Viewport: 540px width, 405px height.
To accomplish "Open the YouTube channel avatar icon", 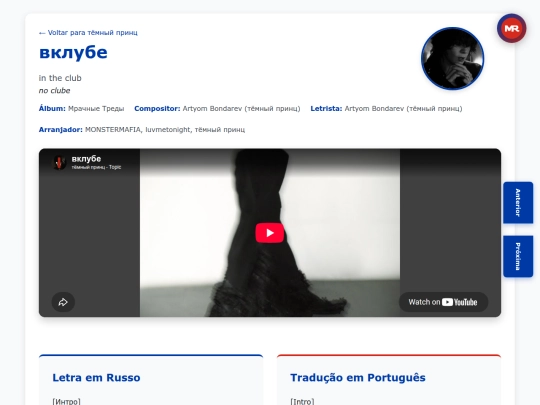I will (x=59, y=162).
